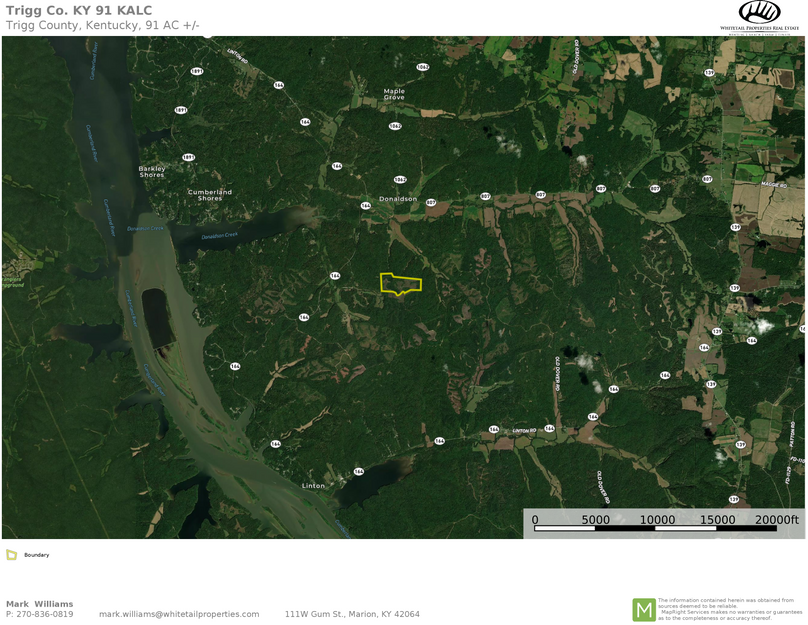Click the yellow Boundary legend icon
This screenshot has width=808, height=625.
click(11, 555)
